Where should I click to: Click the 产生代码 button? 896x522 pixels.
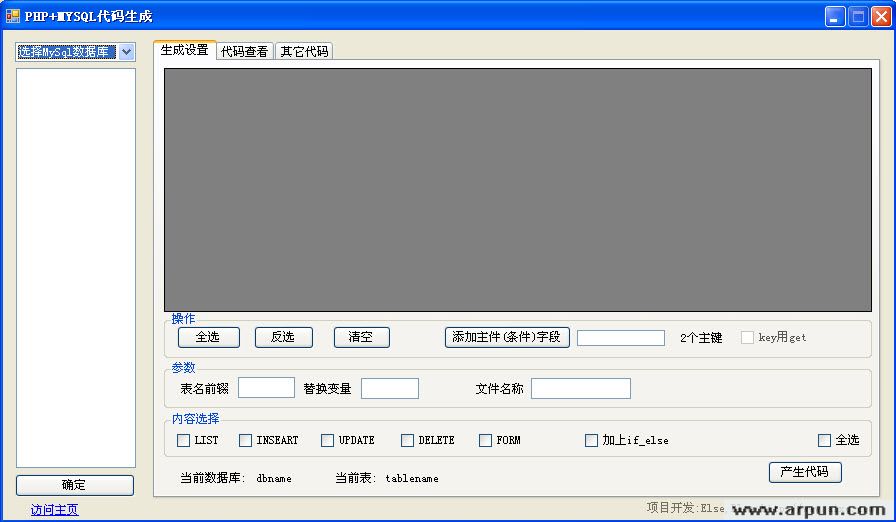click(x=805, y=472)
